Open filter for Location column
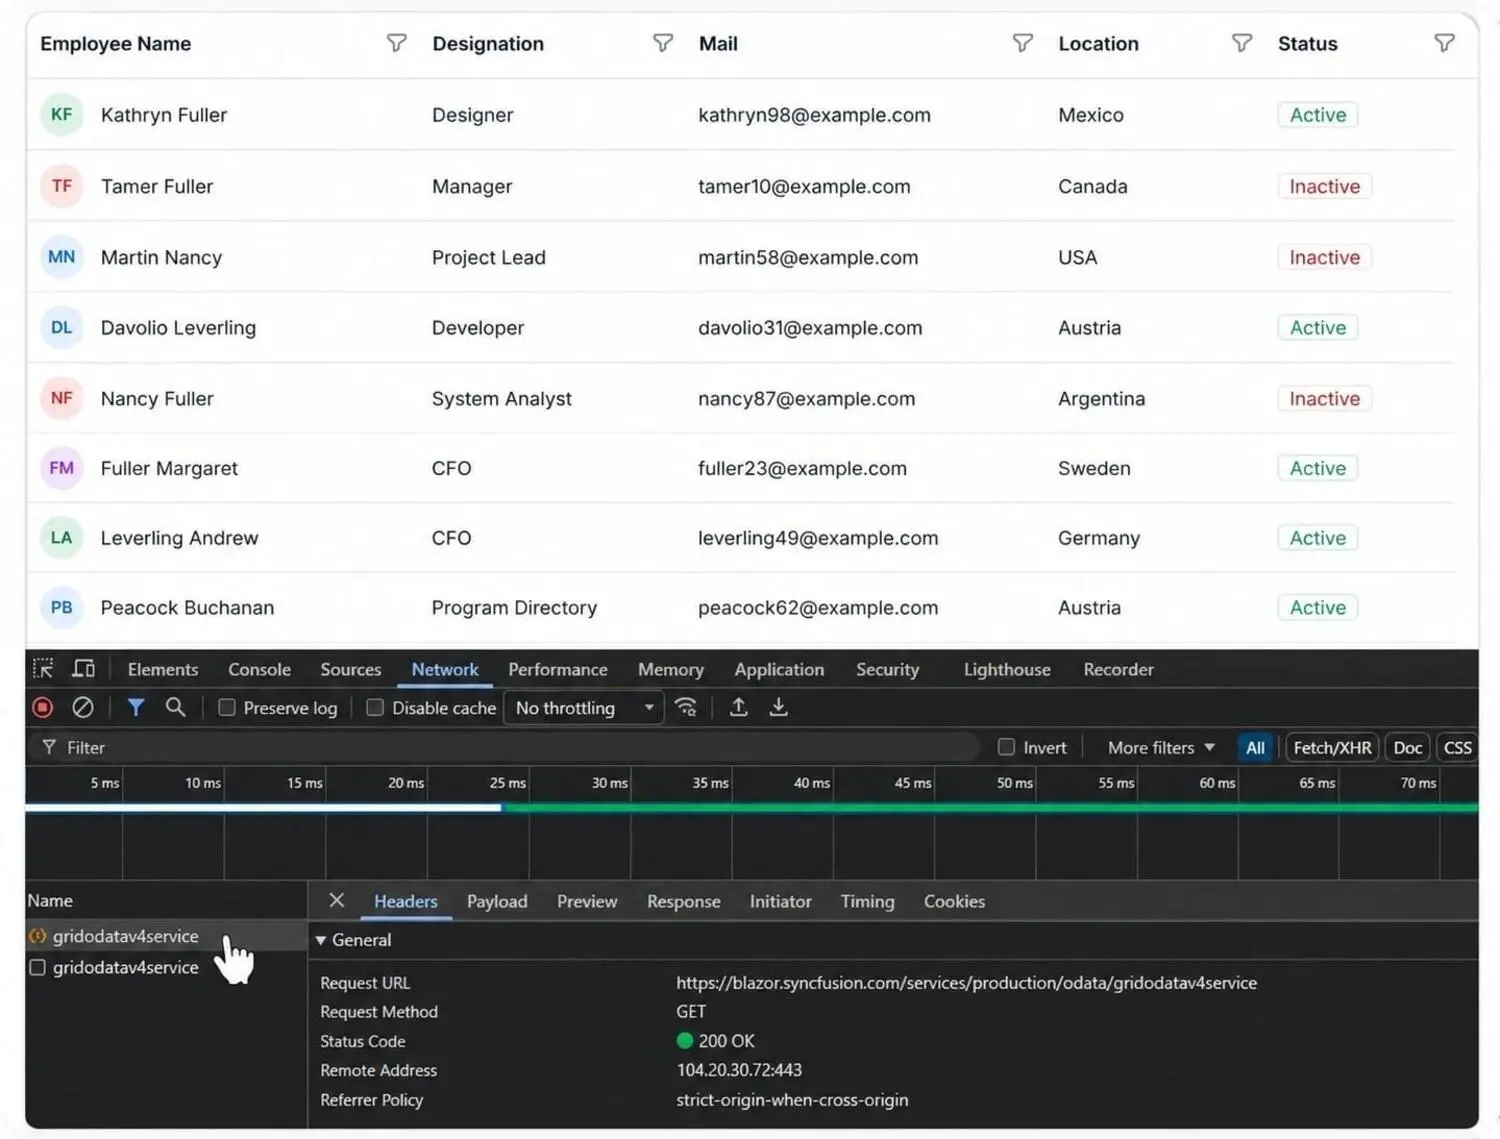Viewport: 1500px width, 1139px height. click(1241, 43)
